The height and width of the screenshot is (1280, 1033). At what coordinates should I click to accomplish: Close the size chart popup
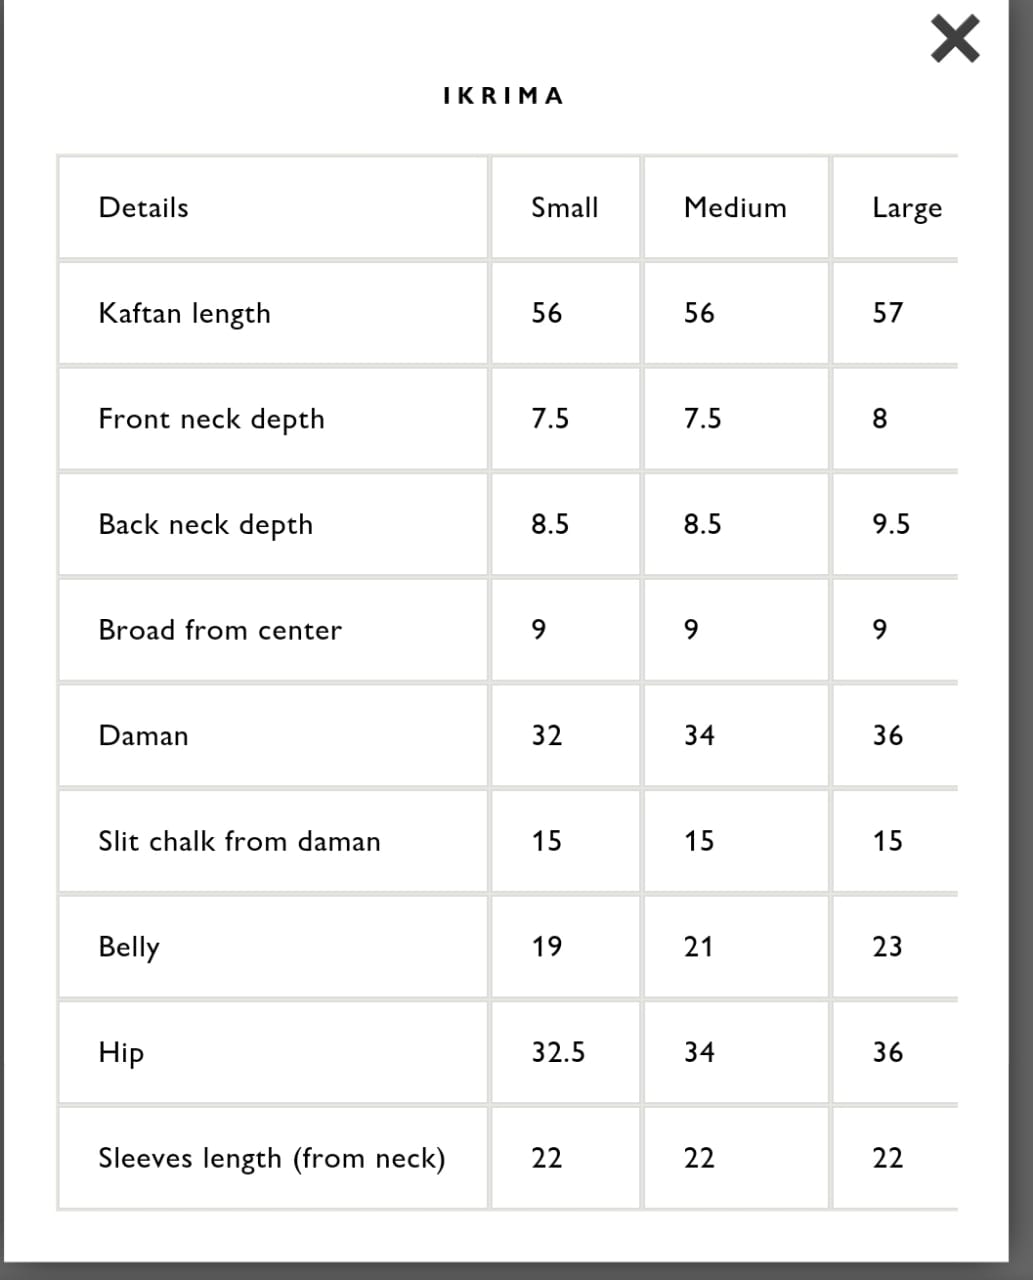[x=954, y=40]
